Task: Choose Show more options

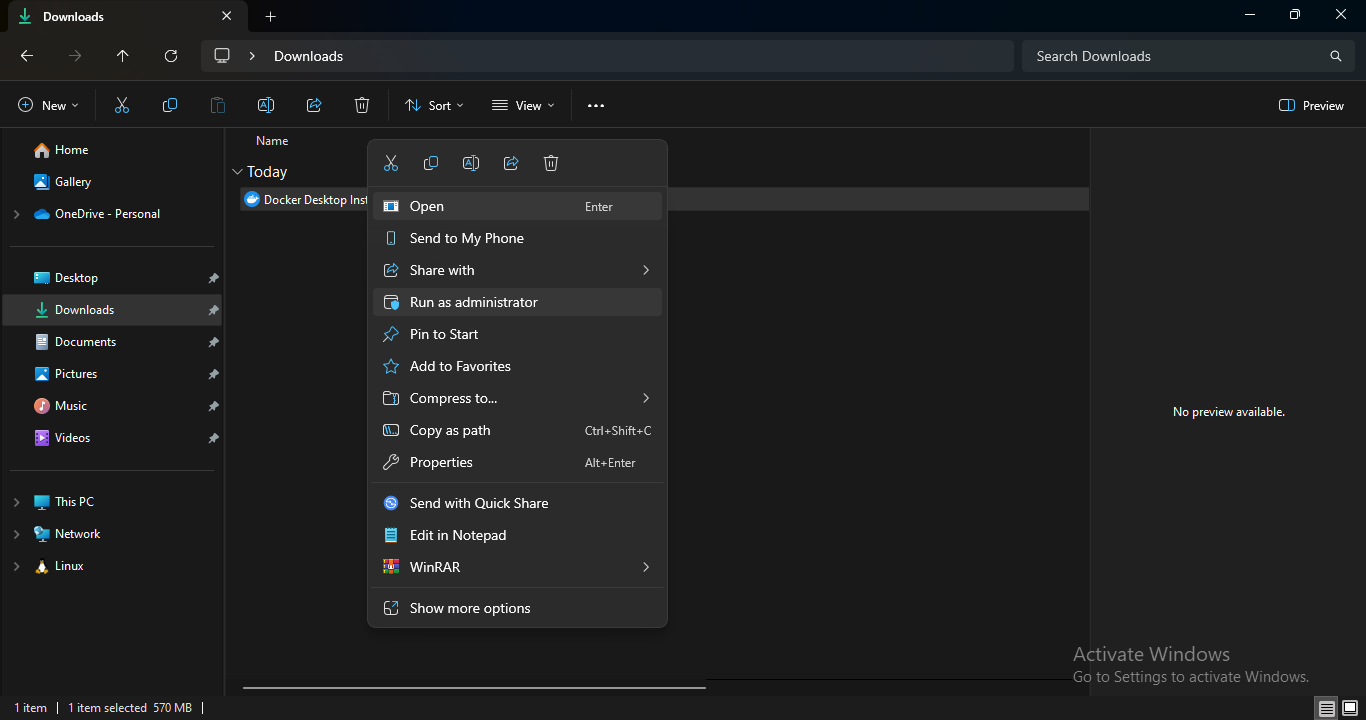Action: (470, 608)
